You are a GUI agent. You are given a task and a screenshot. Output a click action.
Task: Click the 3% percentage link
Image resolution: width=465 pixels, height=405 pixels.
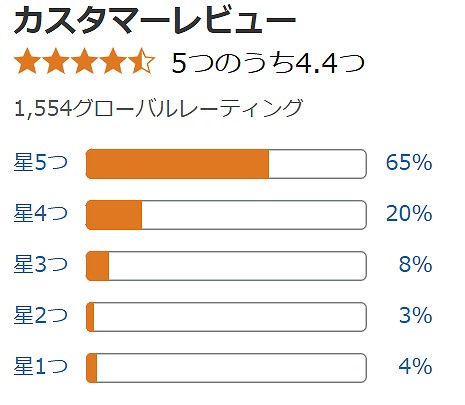point(415,316)
